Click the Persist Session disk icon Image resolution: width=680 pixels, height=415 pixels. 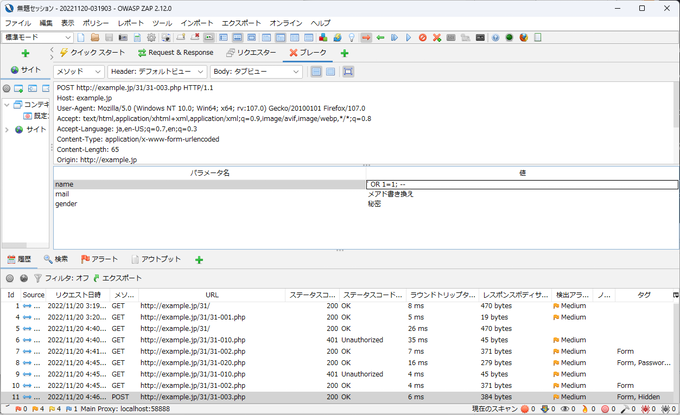pos(109,38)
